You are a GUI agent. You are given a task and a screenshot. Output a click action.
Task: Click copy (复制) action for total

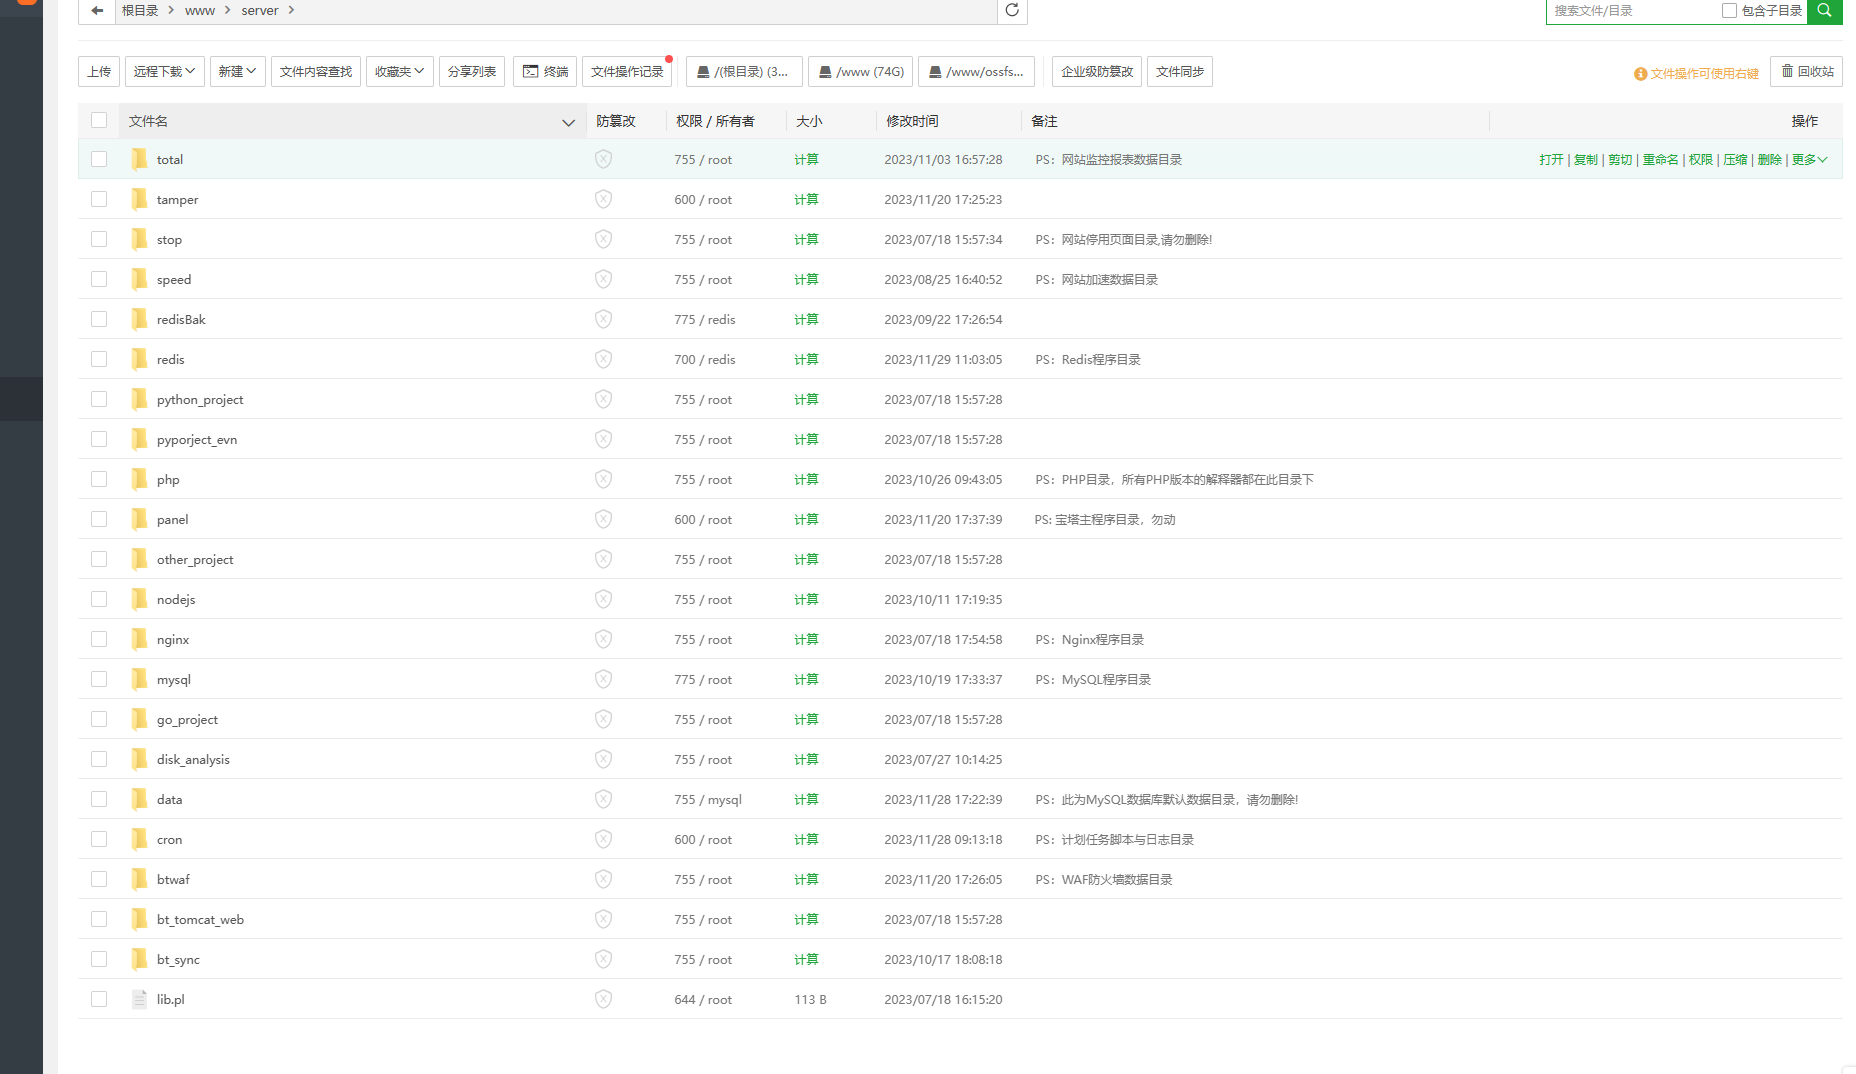[x=1585, y=159]
